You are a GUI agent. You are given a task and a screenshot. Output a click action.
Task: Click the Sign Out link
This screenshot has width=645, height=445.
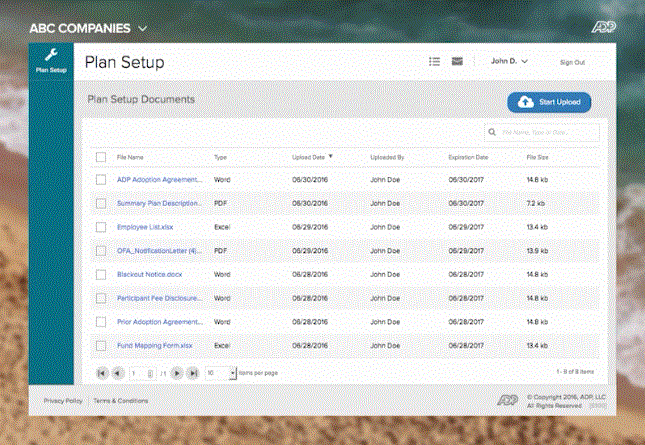click(572, 62)
